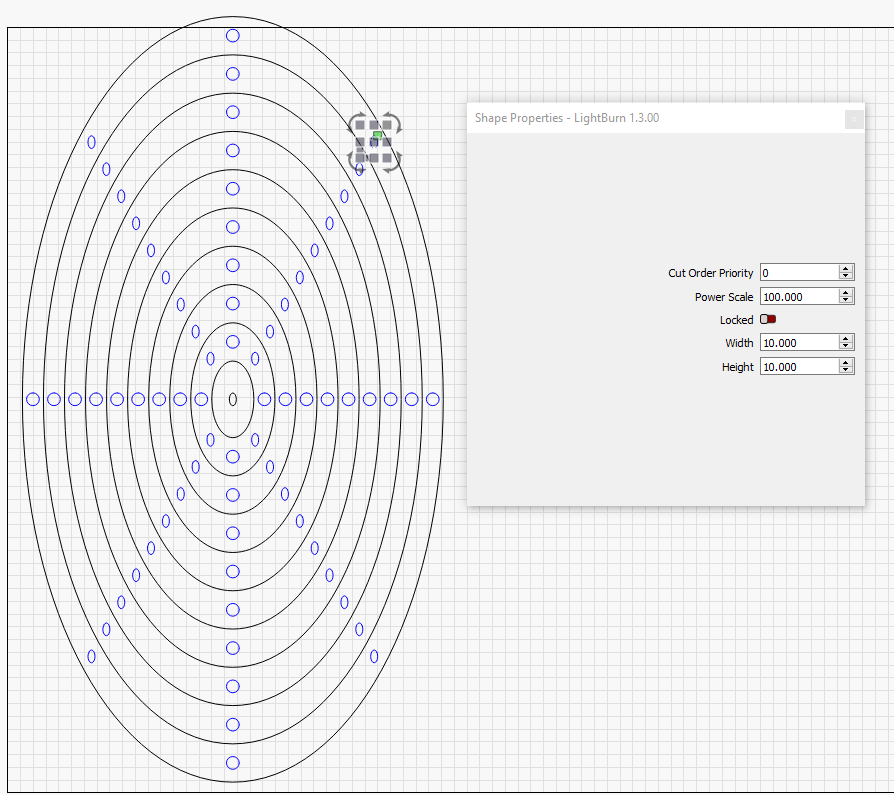Lower the Height value with its down arrow
This screenshot has width=894, height=795.
coord(846,370)
